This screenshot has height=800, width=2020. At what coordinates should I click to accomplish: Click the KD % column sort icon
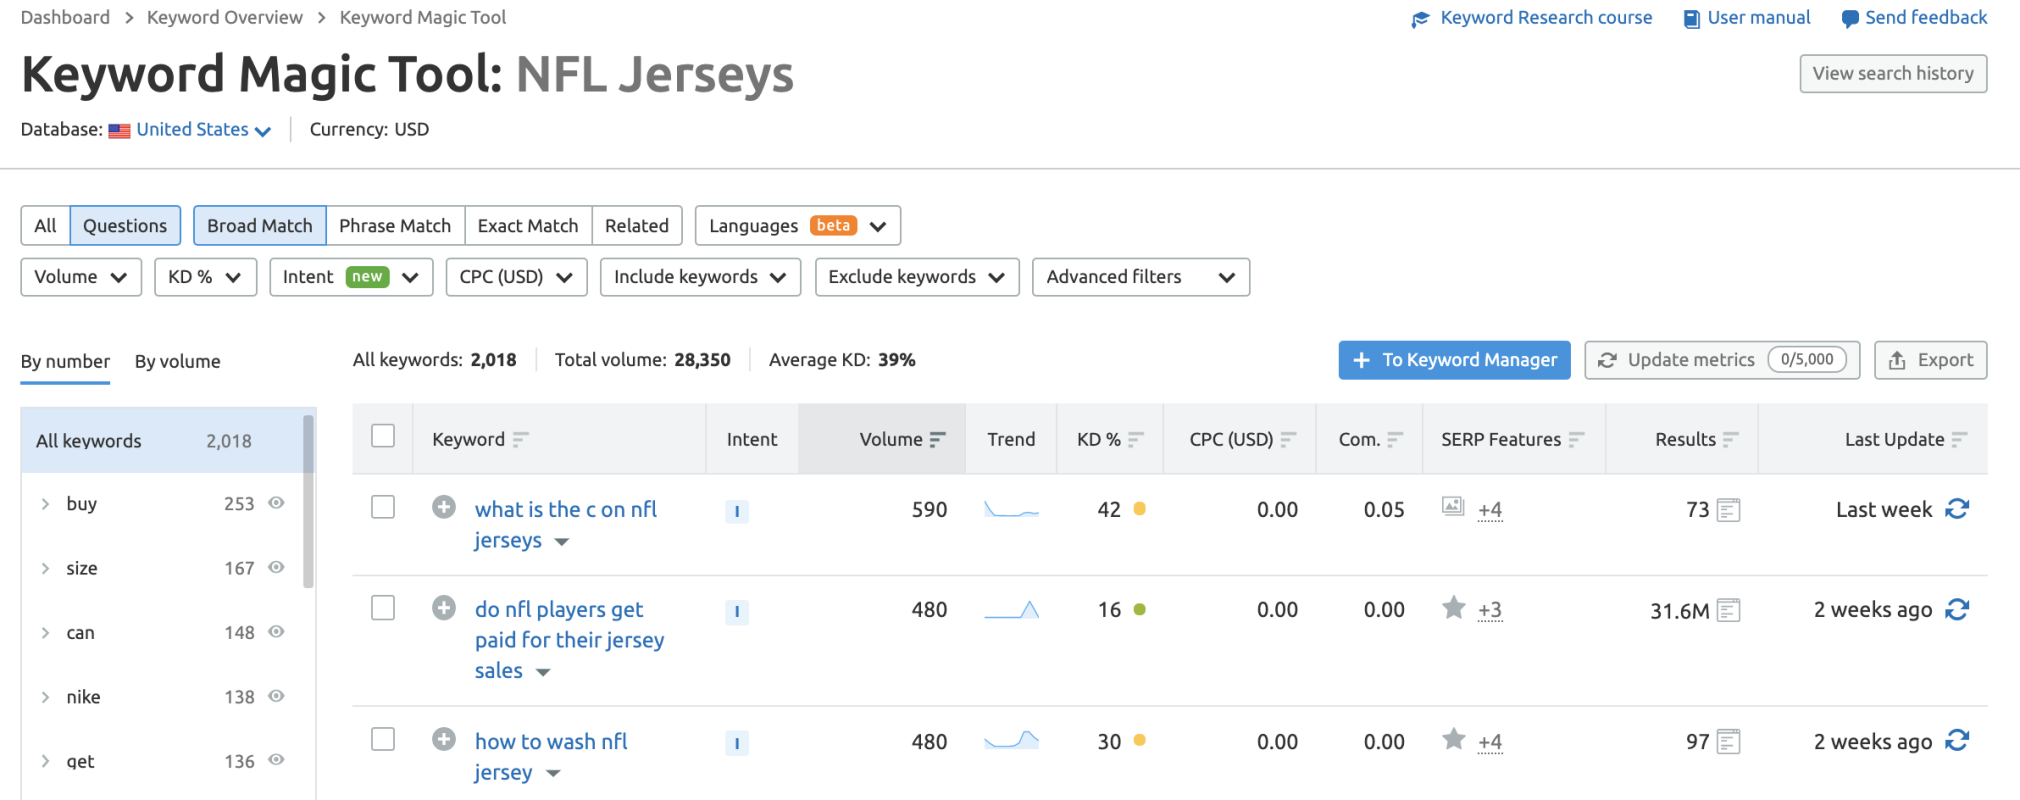click(x=1135, y=439)
